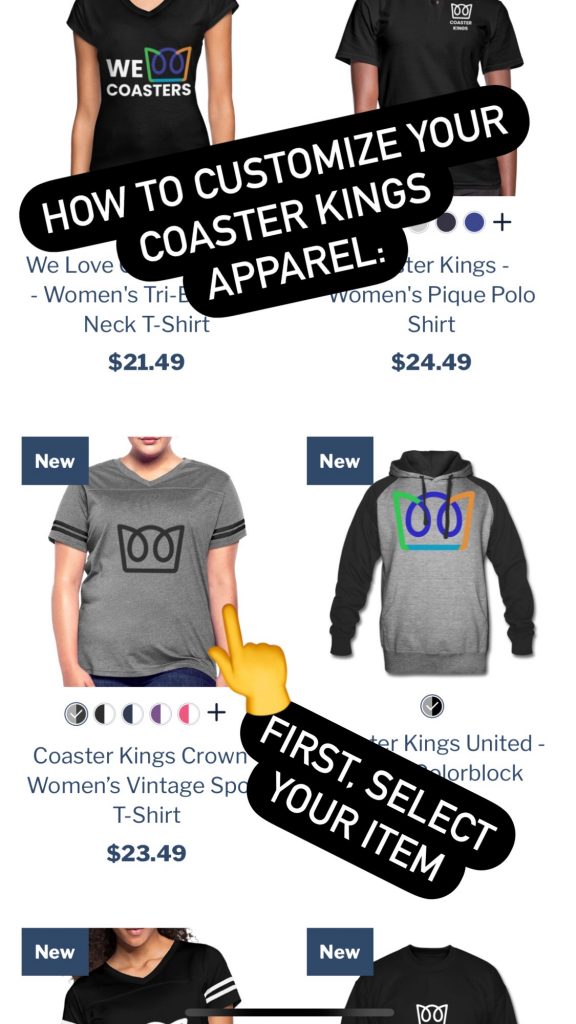Tap the We Coasters logo on the black V-neck shirt
This screenshot has height=1024, width=576.
150,72
